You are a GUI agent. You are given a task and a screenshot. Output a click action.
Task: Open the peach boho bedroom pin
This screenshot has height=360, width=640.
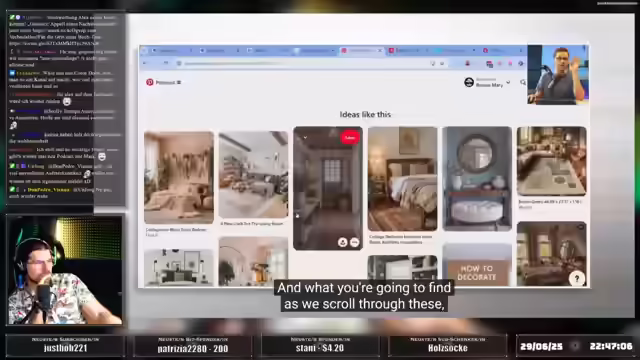(x=179, y=178)
